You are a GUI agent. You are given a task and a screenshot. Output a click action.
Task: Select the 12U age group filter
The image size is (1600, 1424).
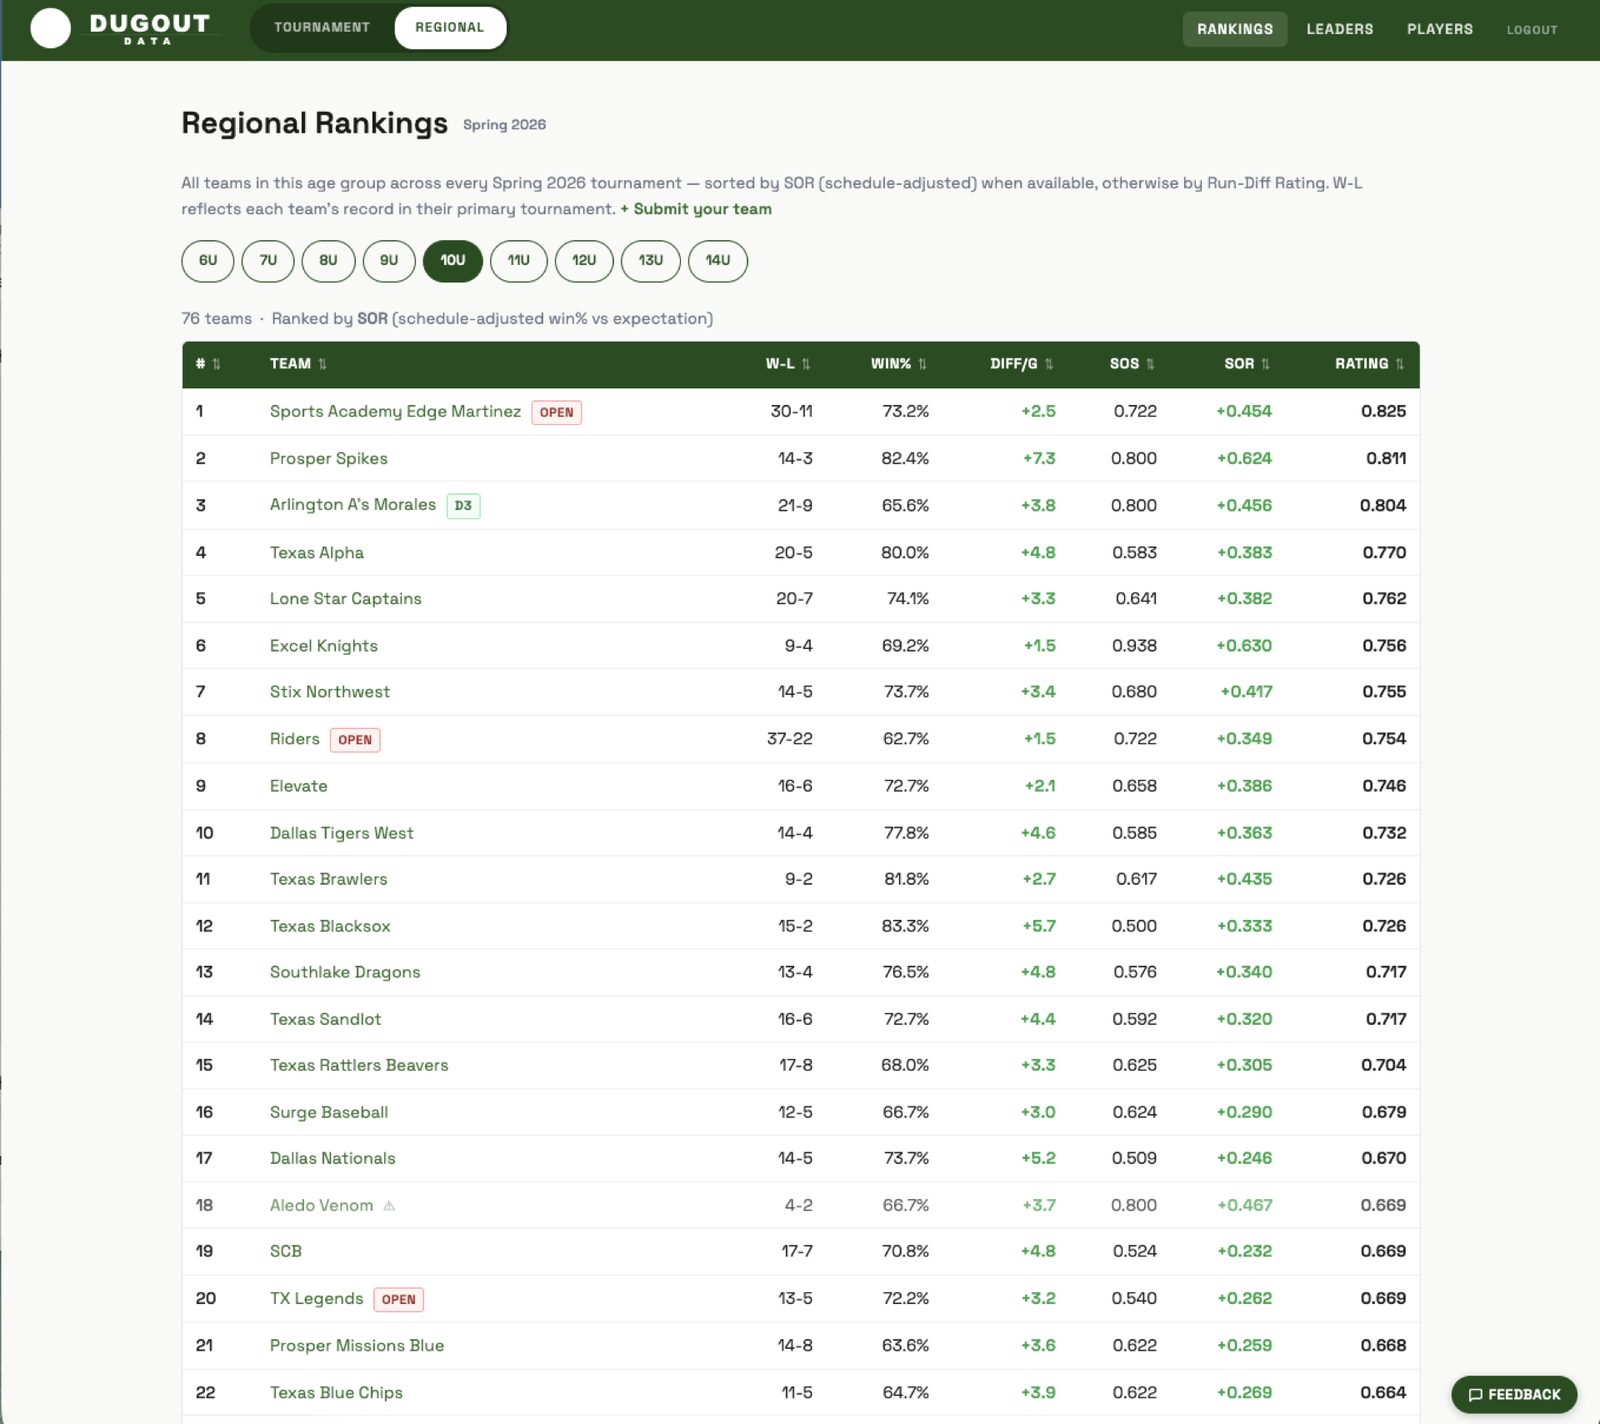tap(584, 261)
